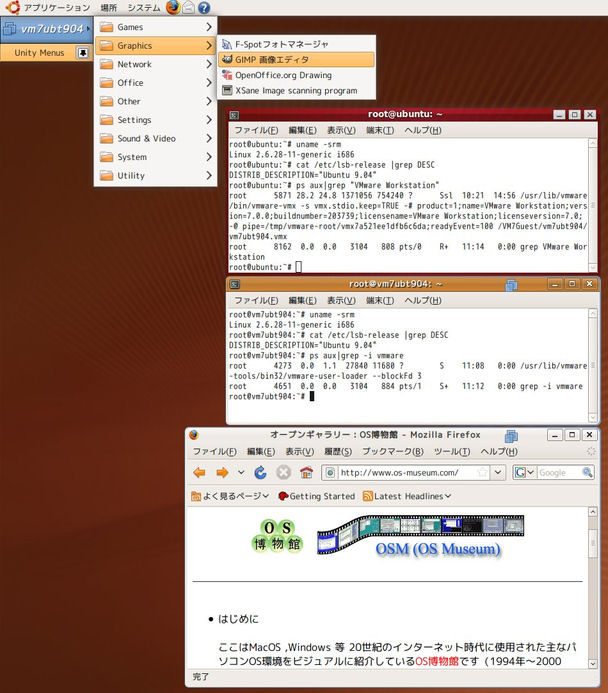Expand the Sound & Video submenu

tap(156, 138)
